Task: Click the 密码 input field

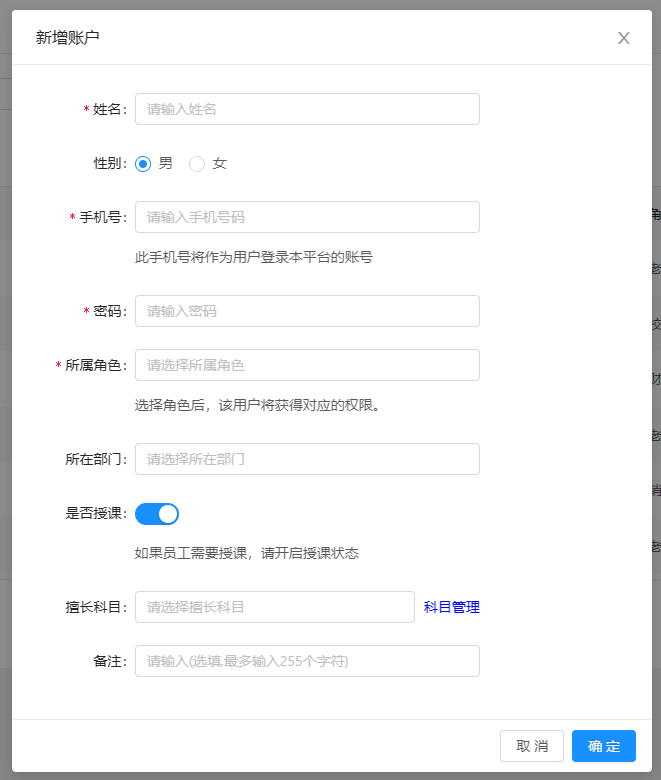Action: 307,311
